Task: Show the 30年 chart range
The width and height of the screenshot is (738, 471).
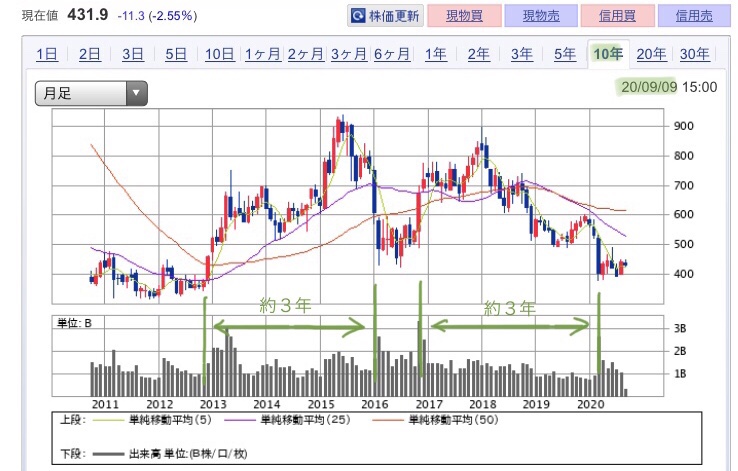Action: (x=695, y=54)
